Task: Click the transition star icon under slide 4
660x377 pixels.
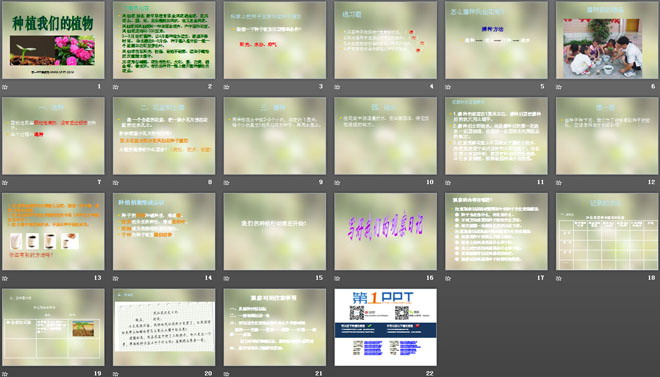Action: 337,87
